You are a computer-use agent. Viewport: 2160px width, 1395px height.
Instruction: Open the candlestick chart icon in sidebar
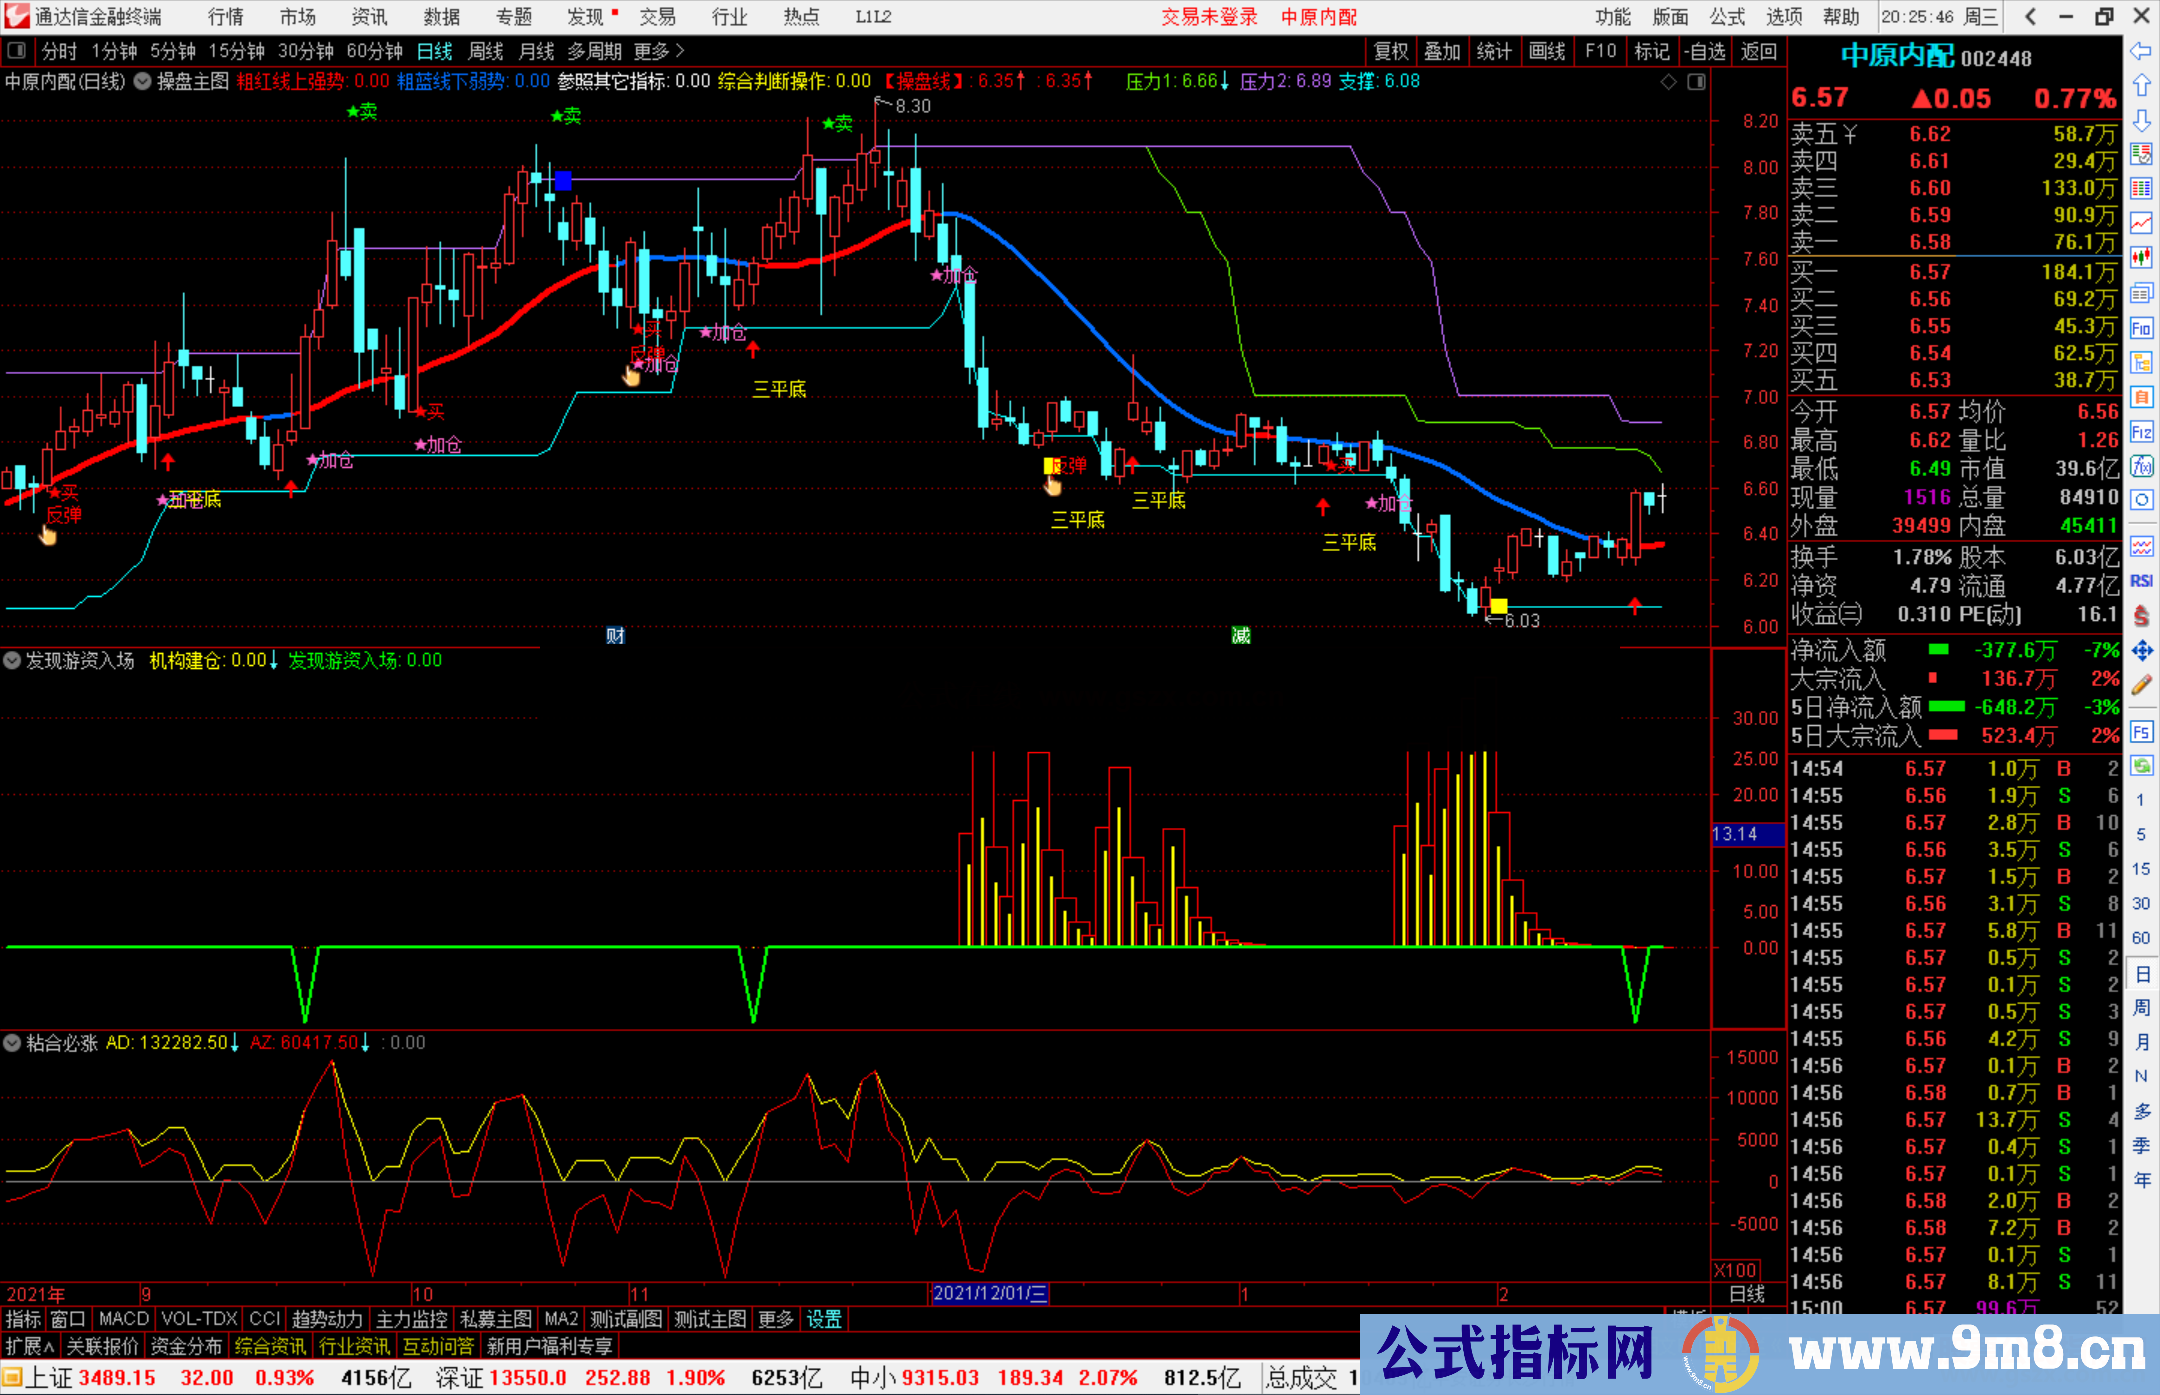pos(2141,258)
